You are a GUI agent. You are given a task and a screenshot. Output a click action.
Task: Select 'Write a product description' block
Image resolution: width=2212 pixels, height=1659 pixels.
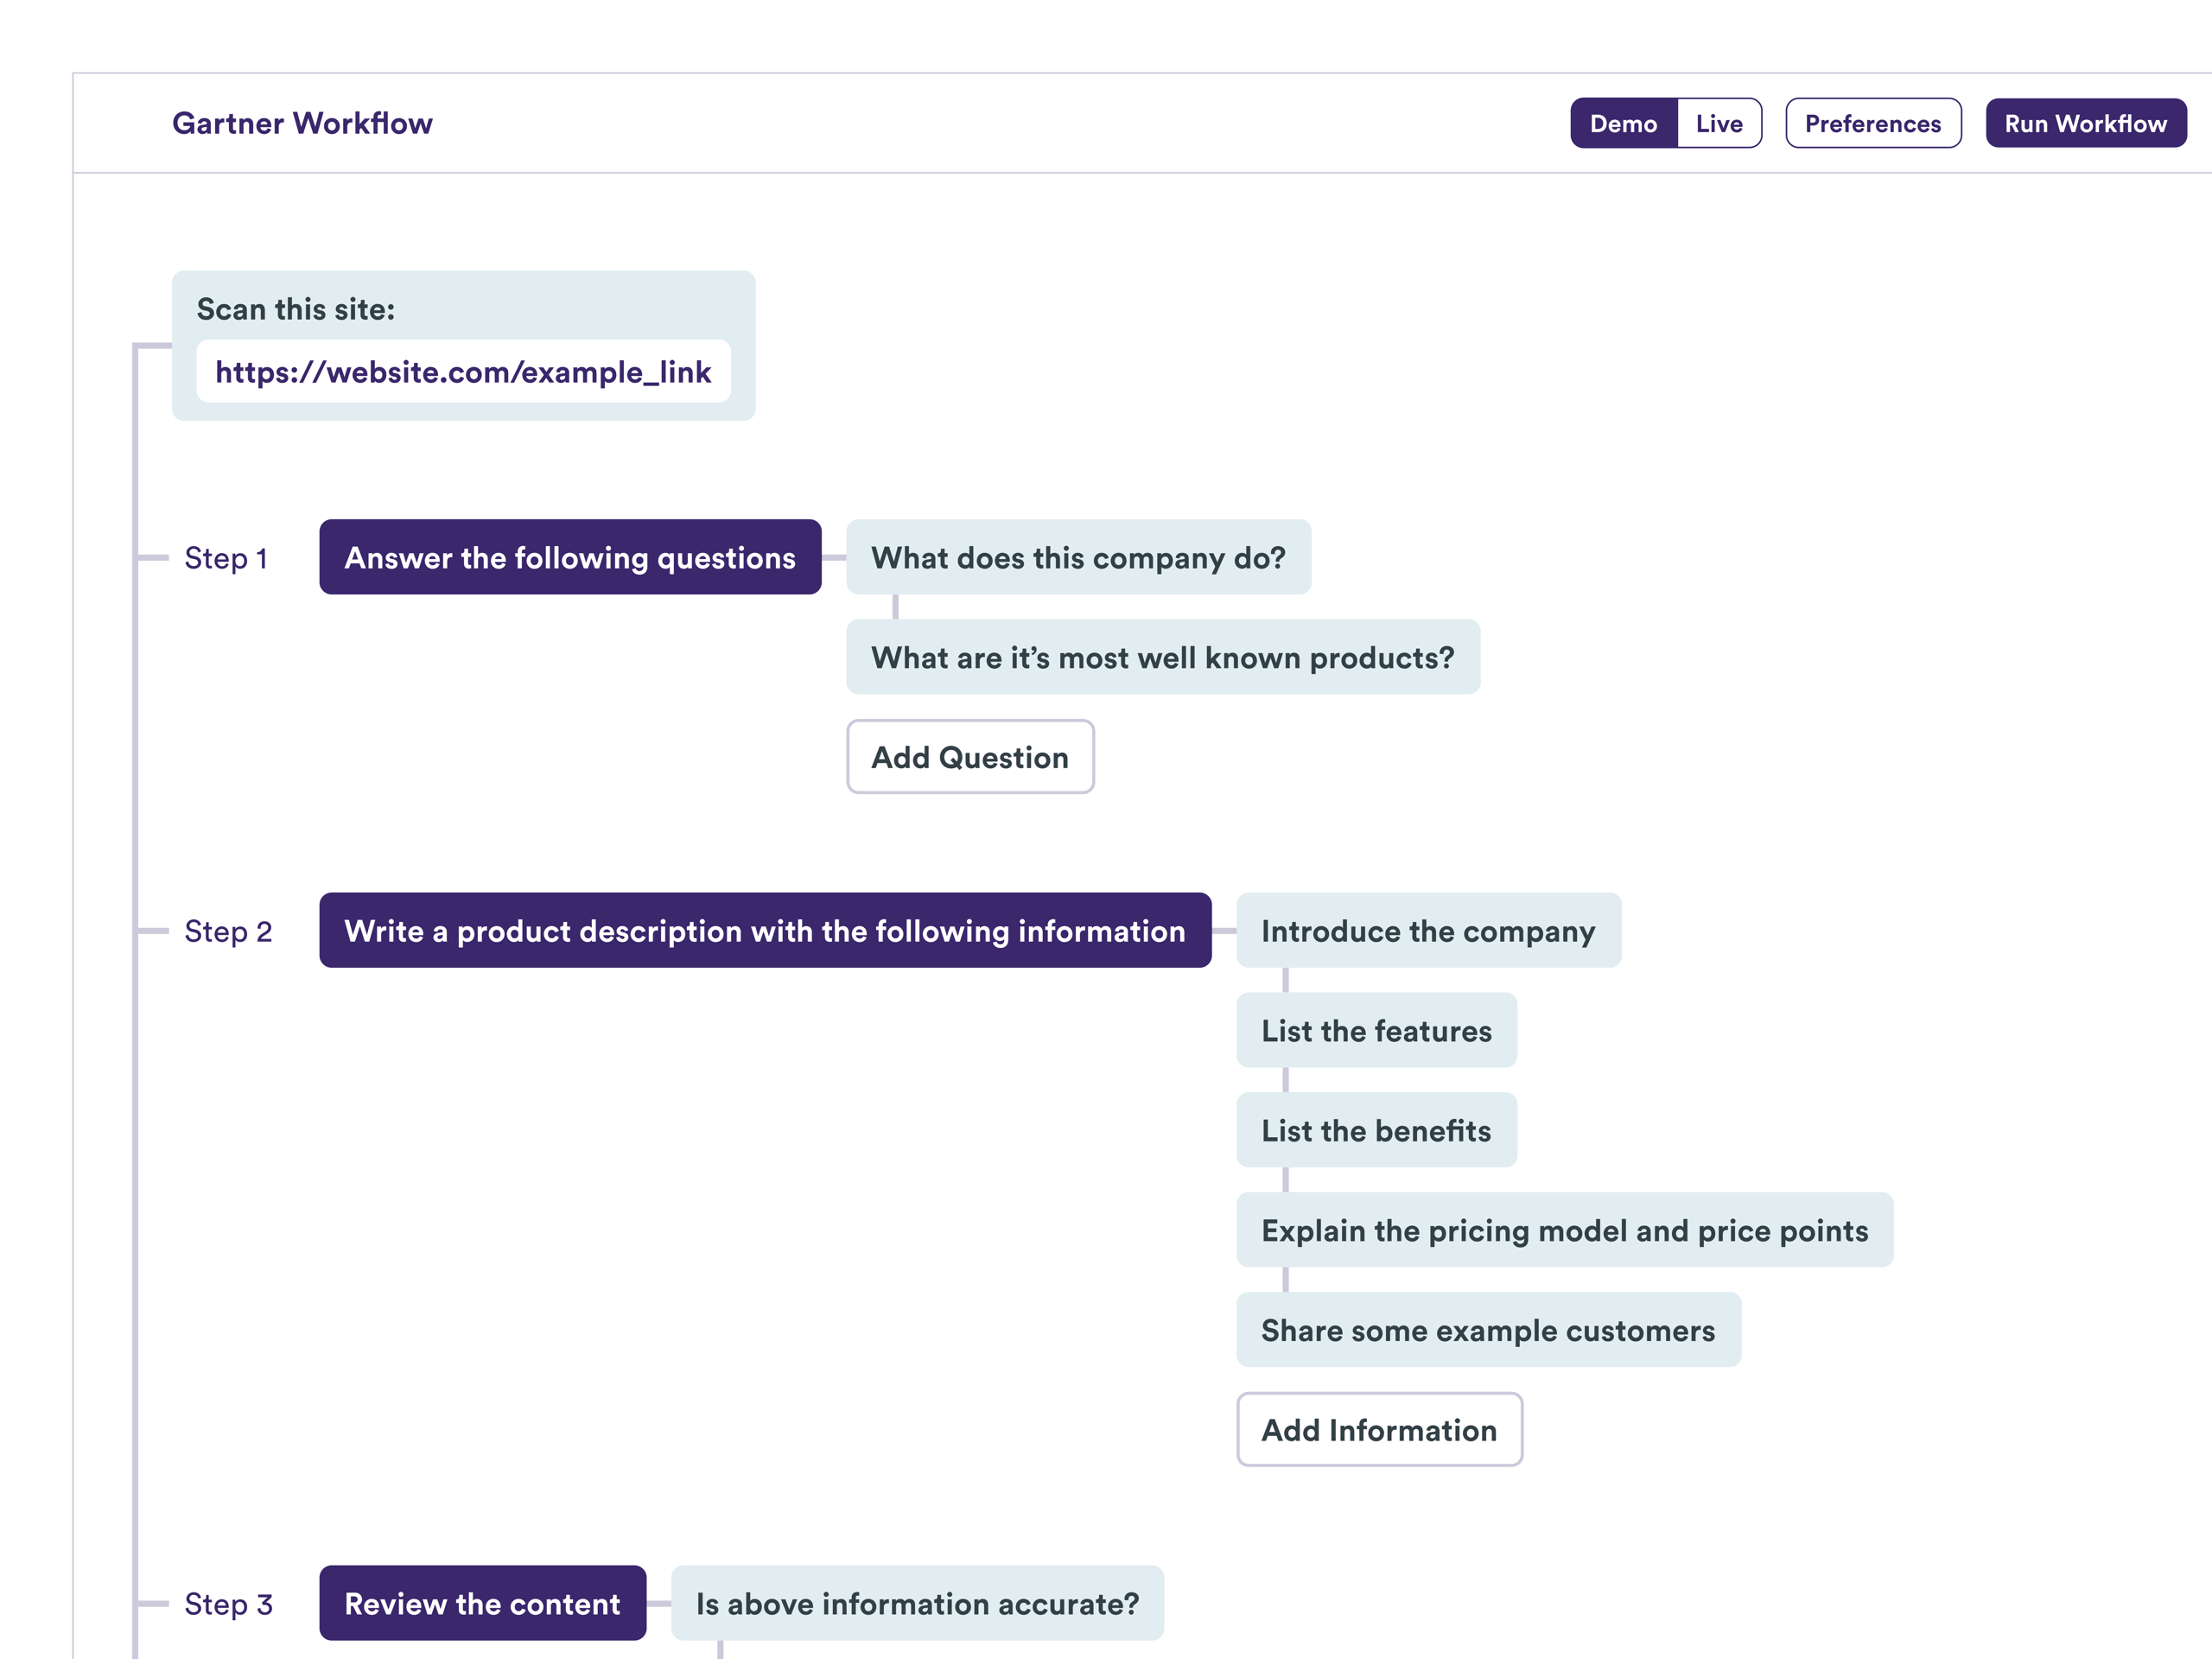click(765, 930)
